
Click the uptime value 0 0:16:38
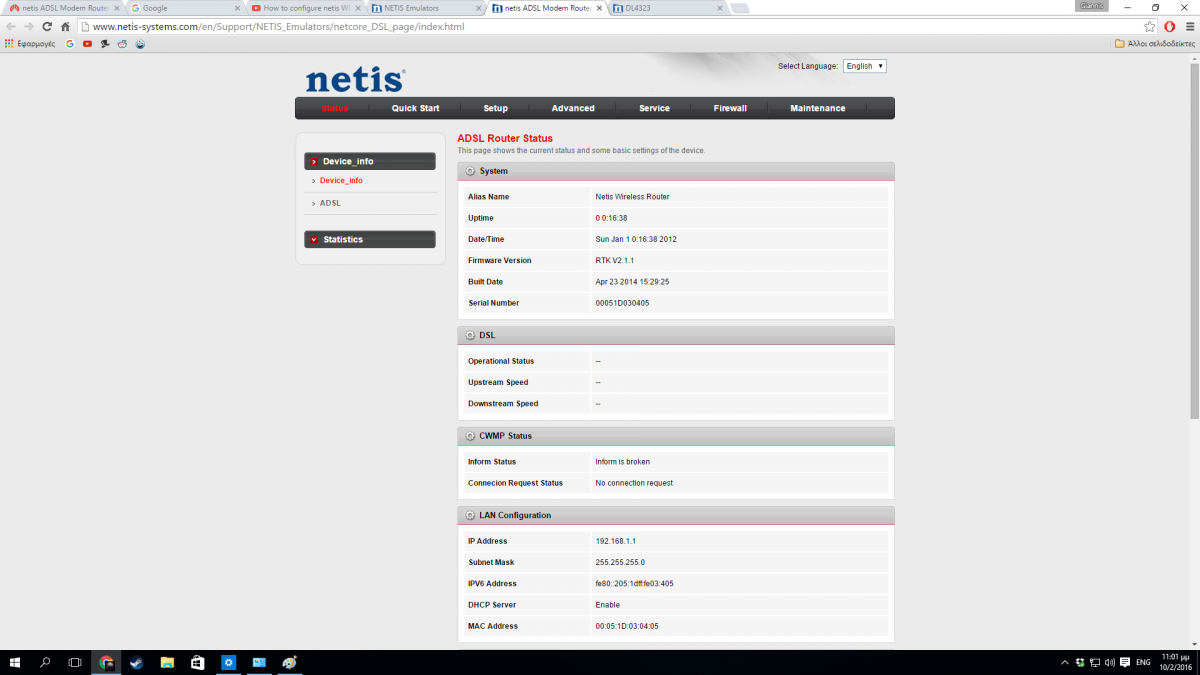pyautogui.click(x=611, y=218)
